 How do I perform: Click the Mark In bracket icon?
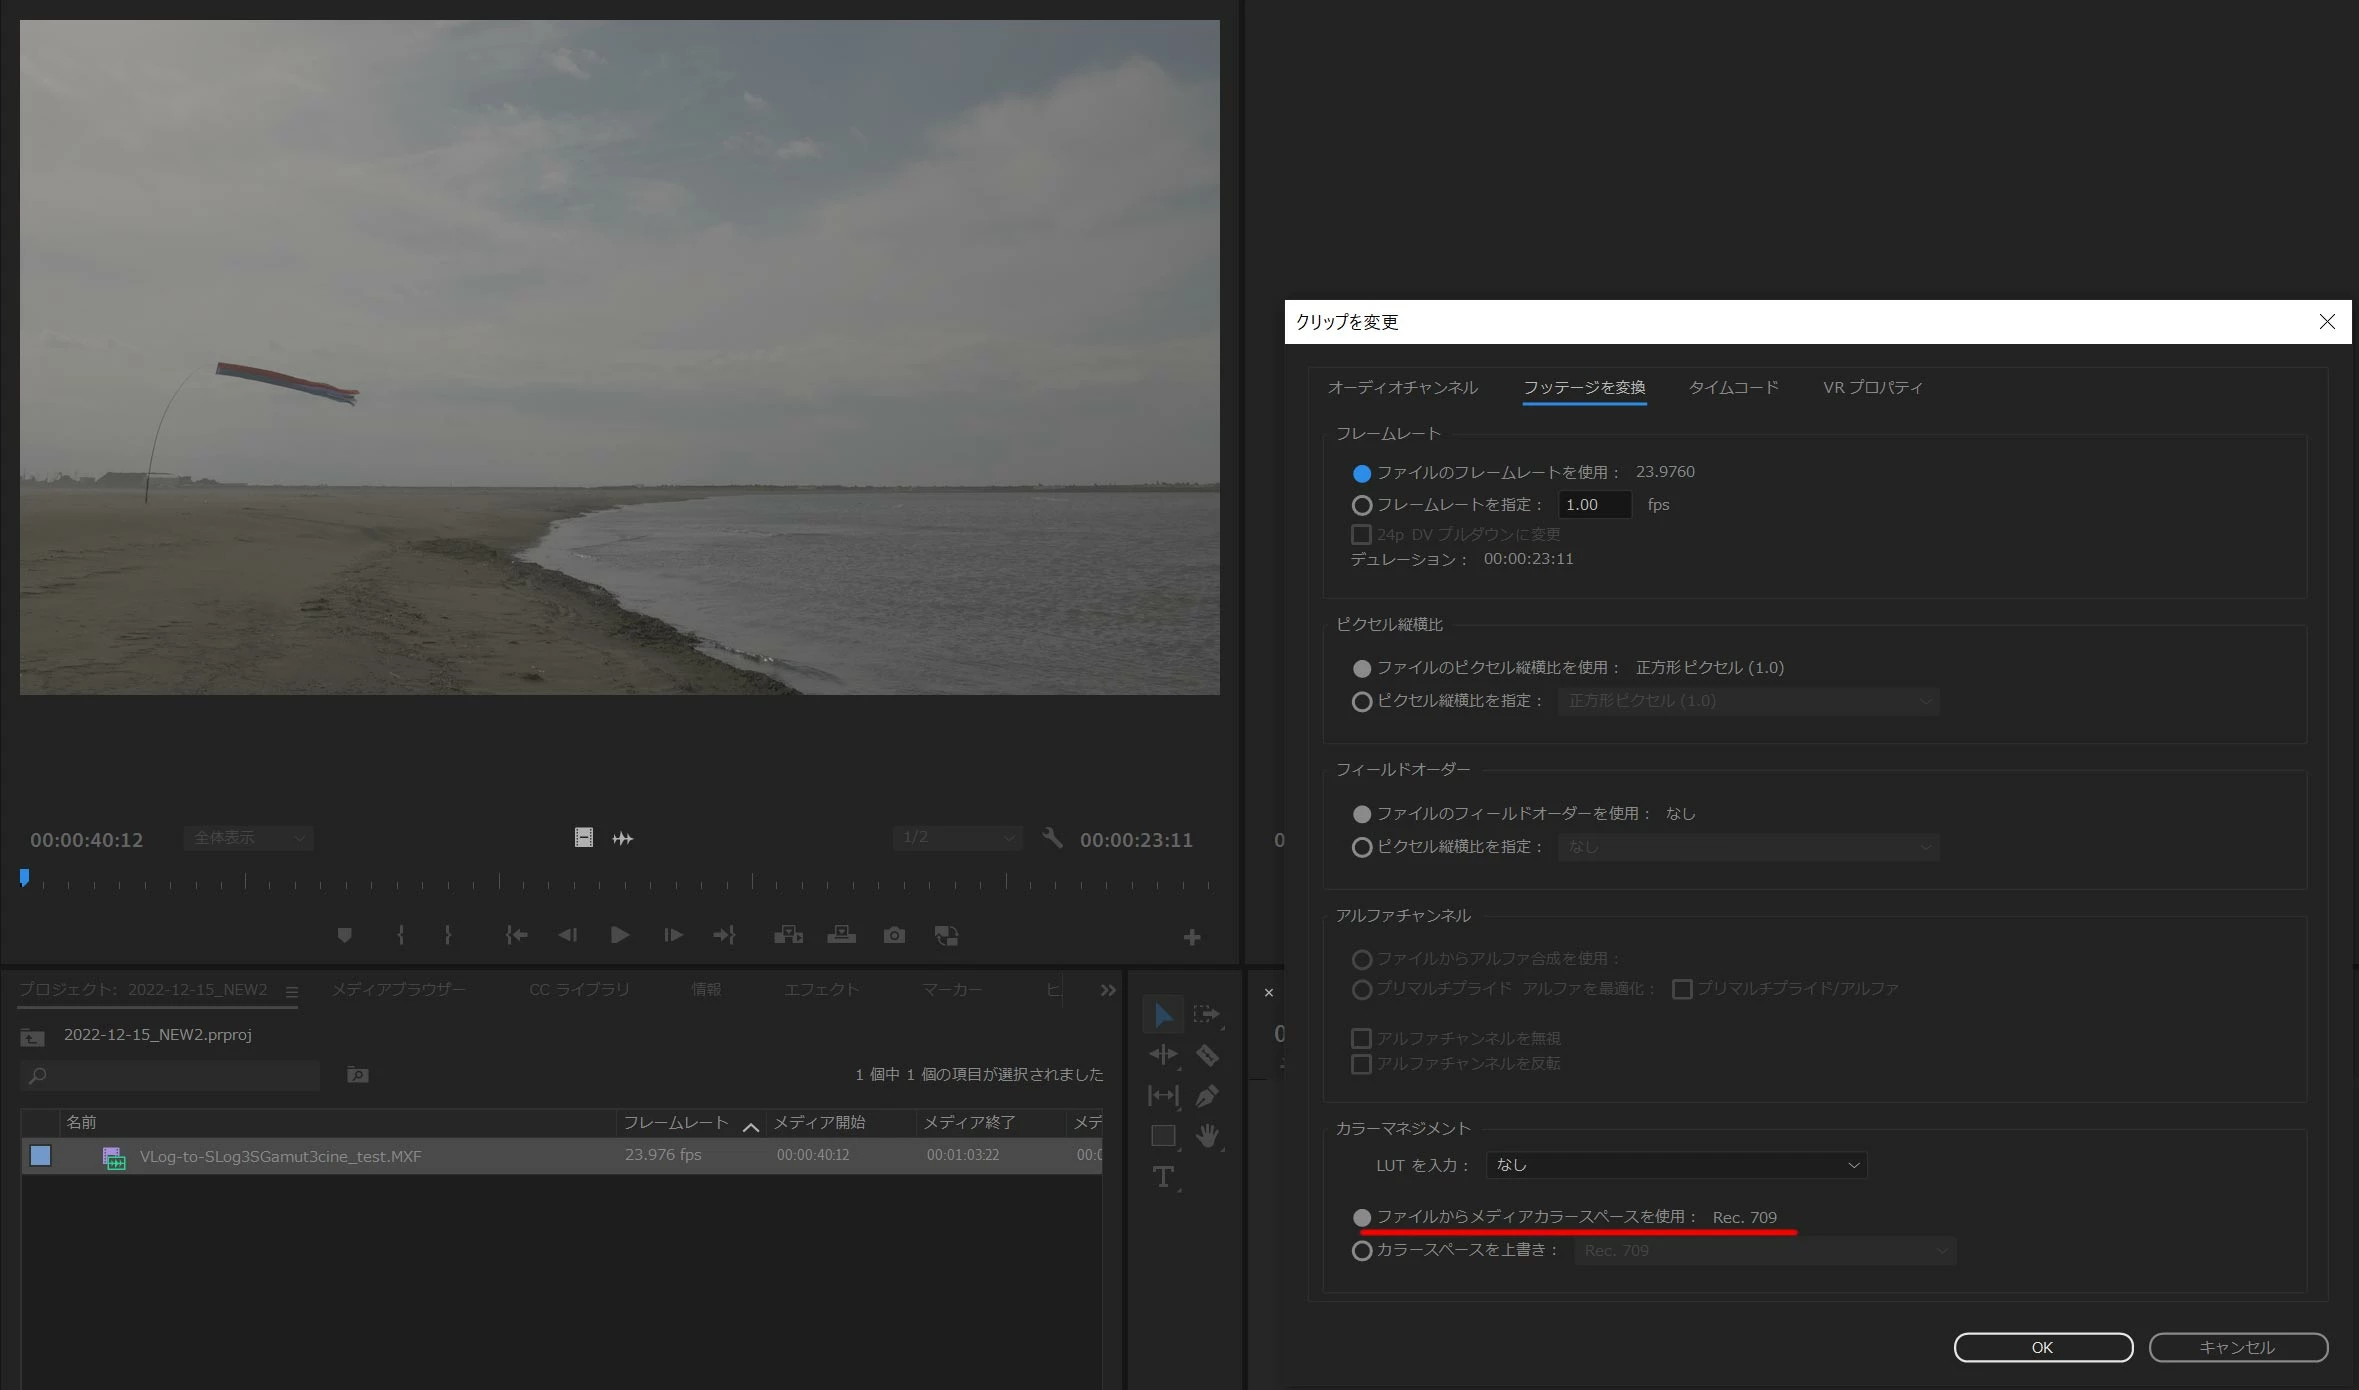point(400,935)
